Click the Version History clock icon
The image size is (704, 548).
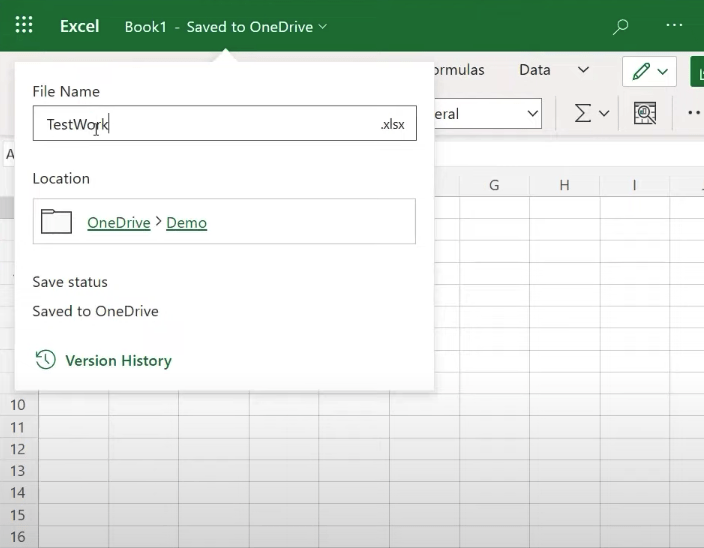[45, 360]
